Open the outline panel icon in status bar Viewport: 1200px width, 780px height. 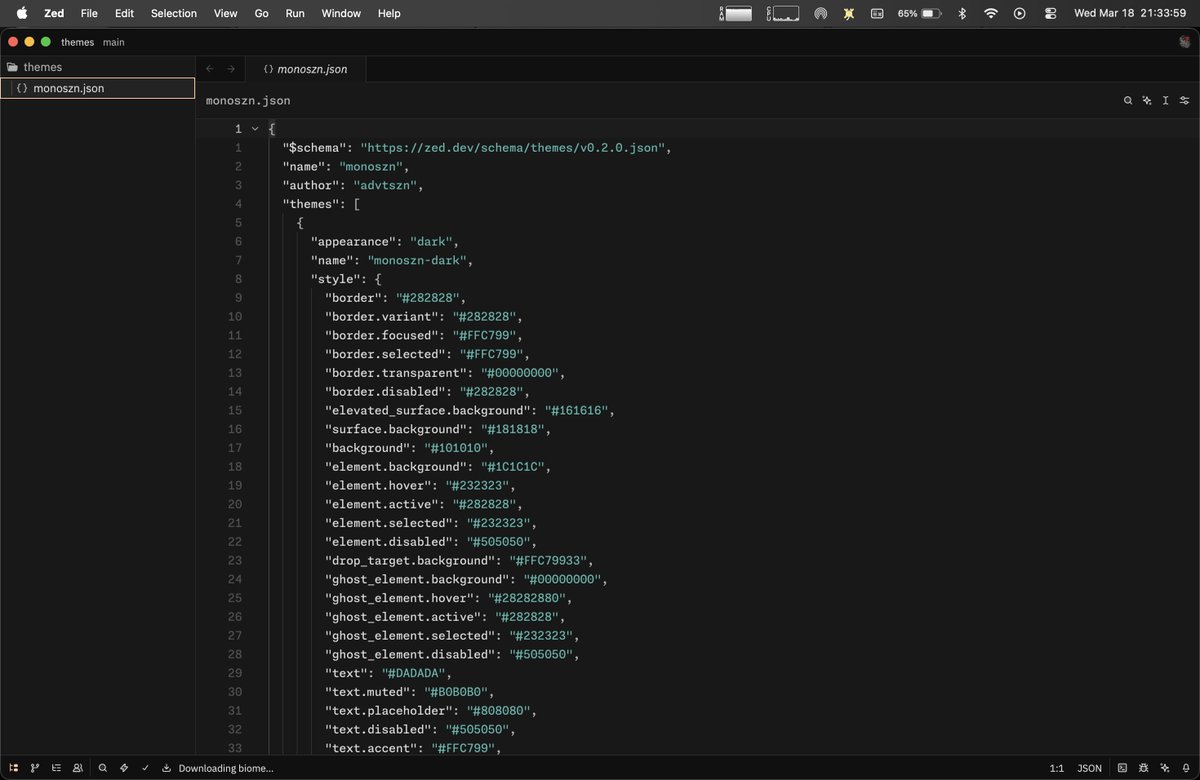(56, 768)
